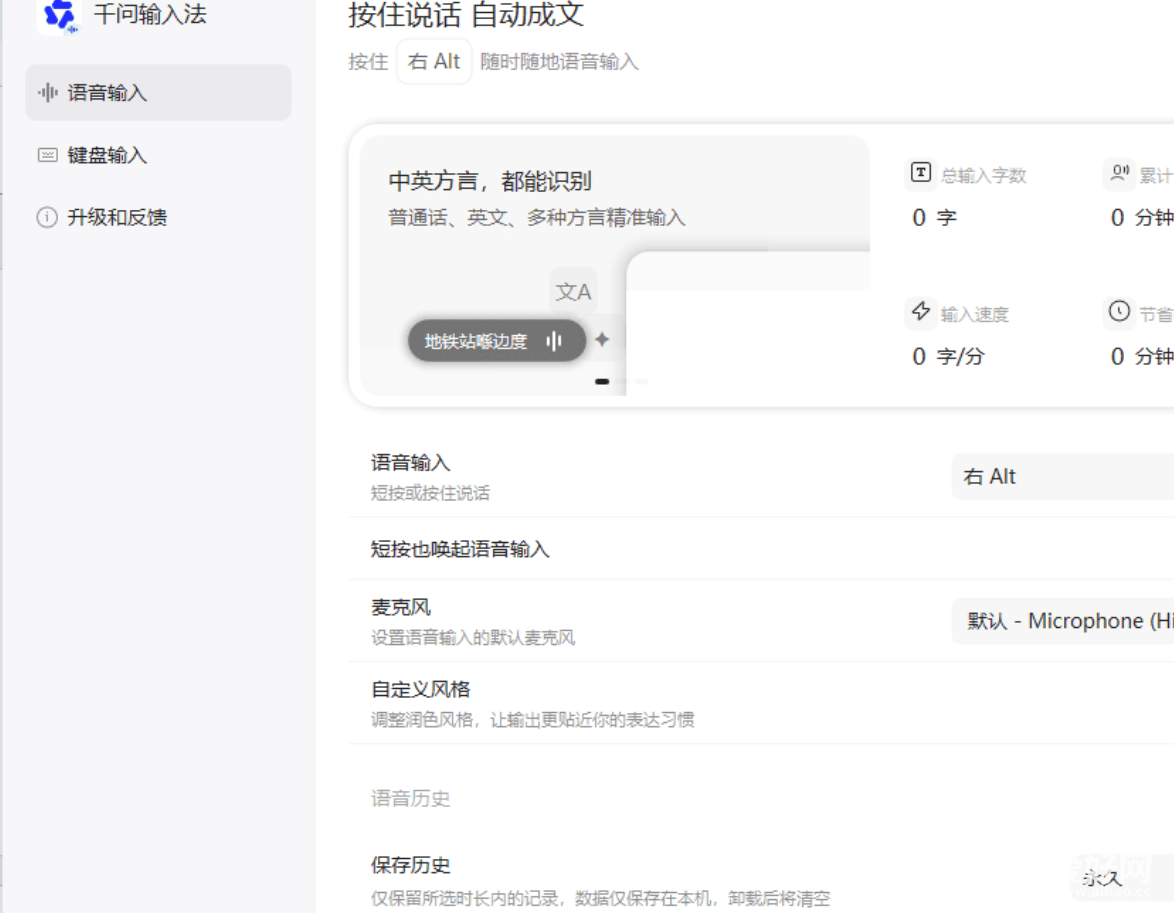
Task: Click the 语音输入 hotkey setting label
Action: point(410,463)
